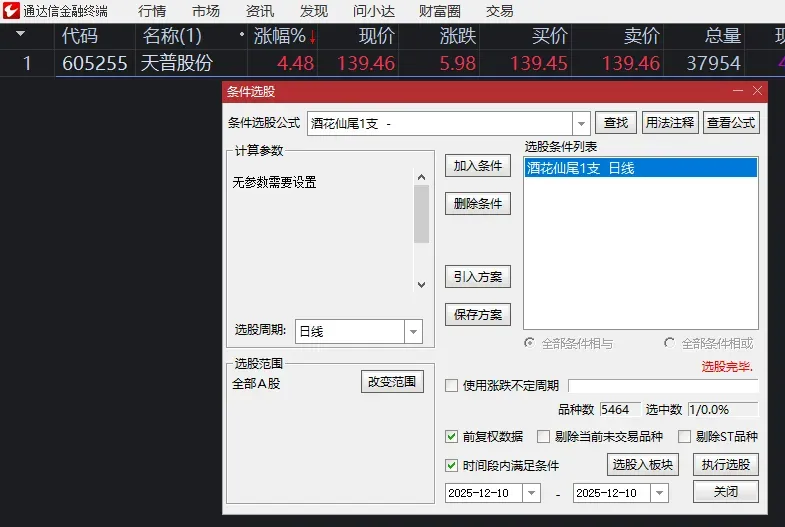Select the 天普股份 stock name
The width and height of the screenshot is (785, 527).
(x=177, y=63)
